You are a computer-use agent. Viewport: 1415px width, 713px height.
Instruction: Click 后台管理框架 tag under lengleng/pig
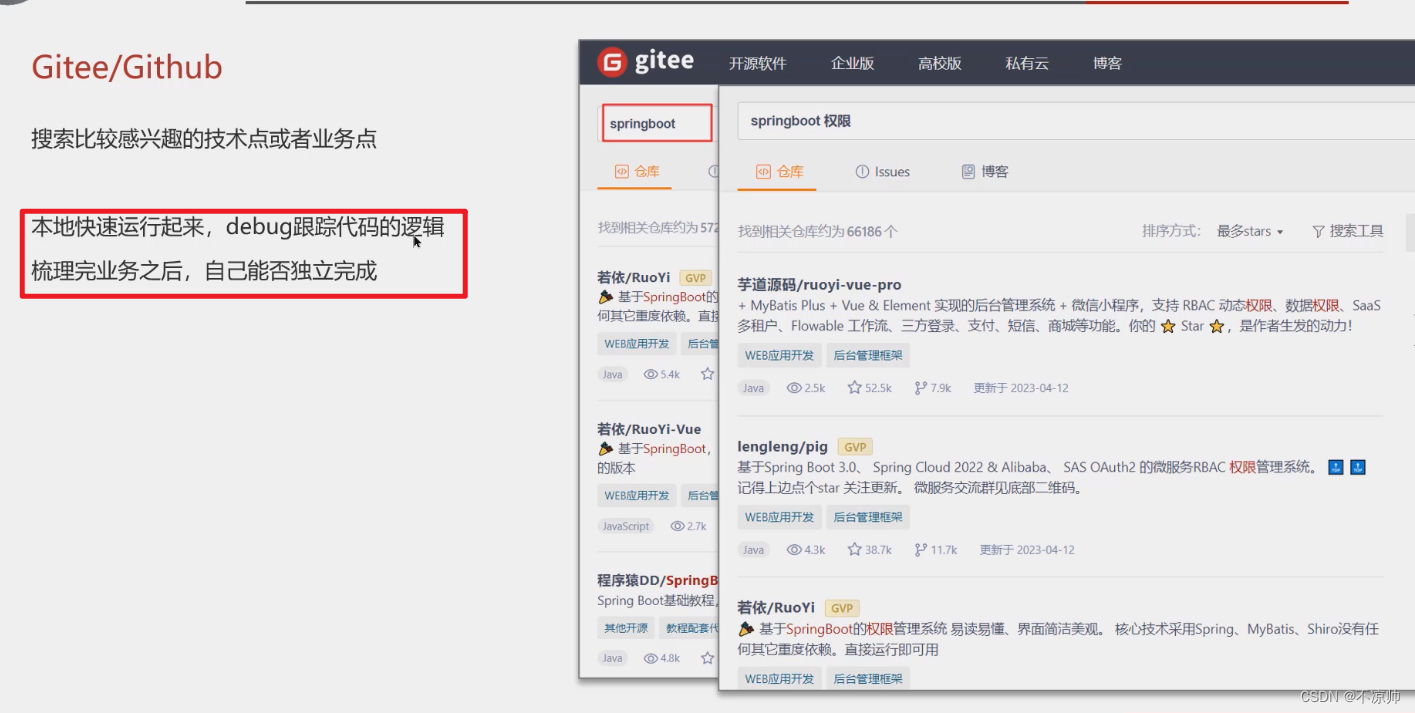coord(868,517)
